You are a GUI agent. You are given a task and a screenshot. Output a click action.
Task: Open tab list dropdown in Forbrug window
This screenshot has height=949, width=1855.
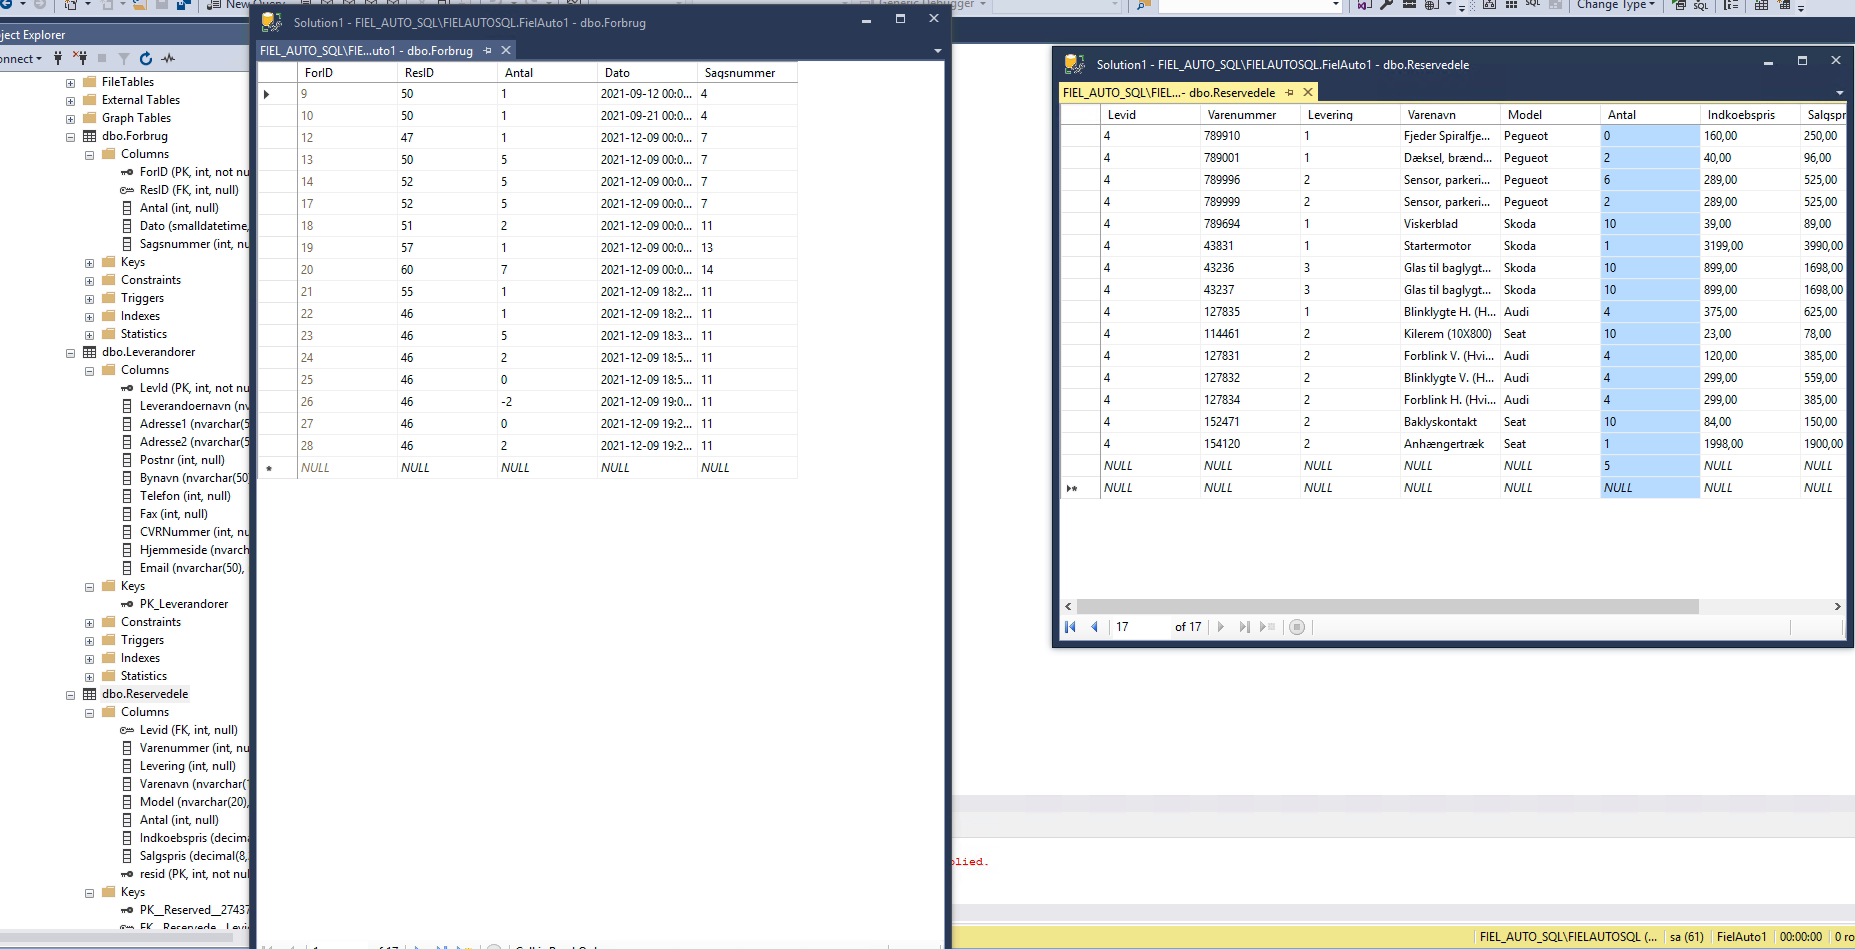pyautogui.click(x=937, y=51)
